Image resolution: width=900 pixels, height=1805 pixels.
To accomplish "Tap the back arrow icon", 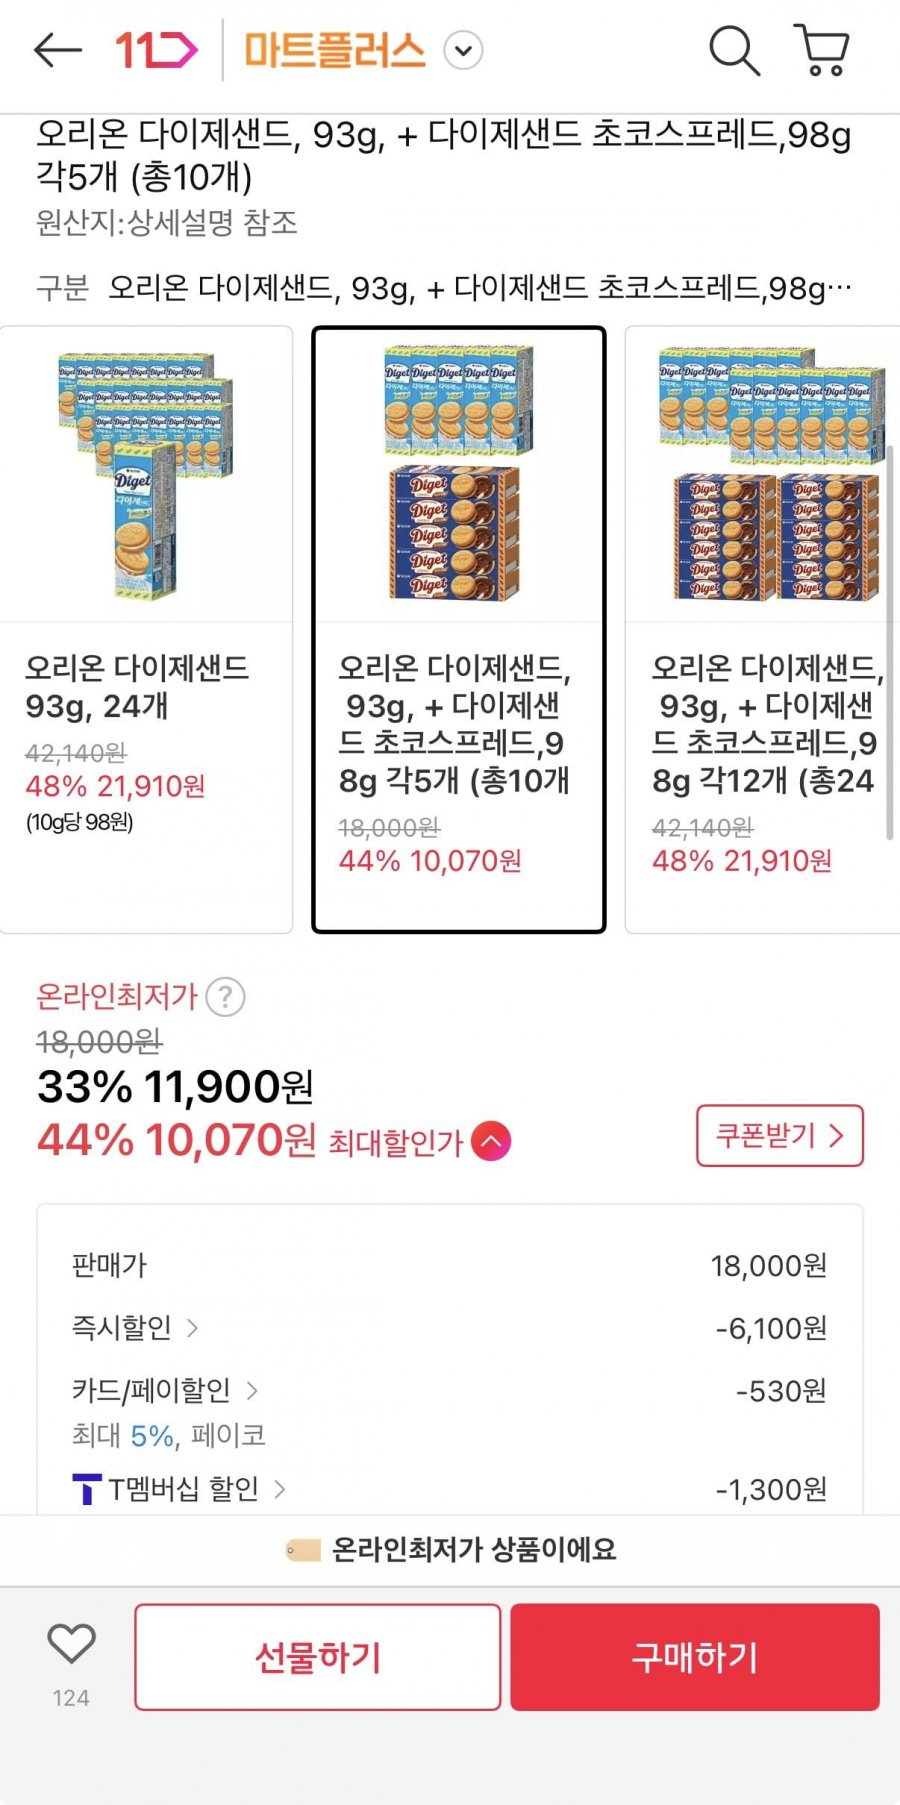I will [57, 50].
